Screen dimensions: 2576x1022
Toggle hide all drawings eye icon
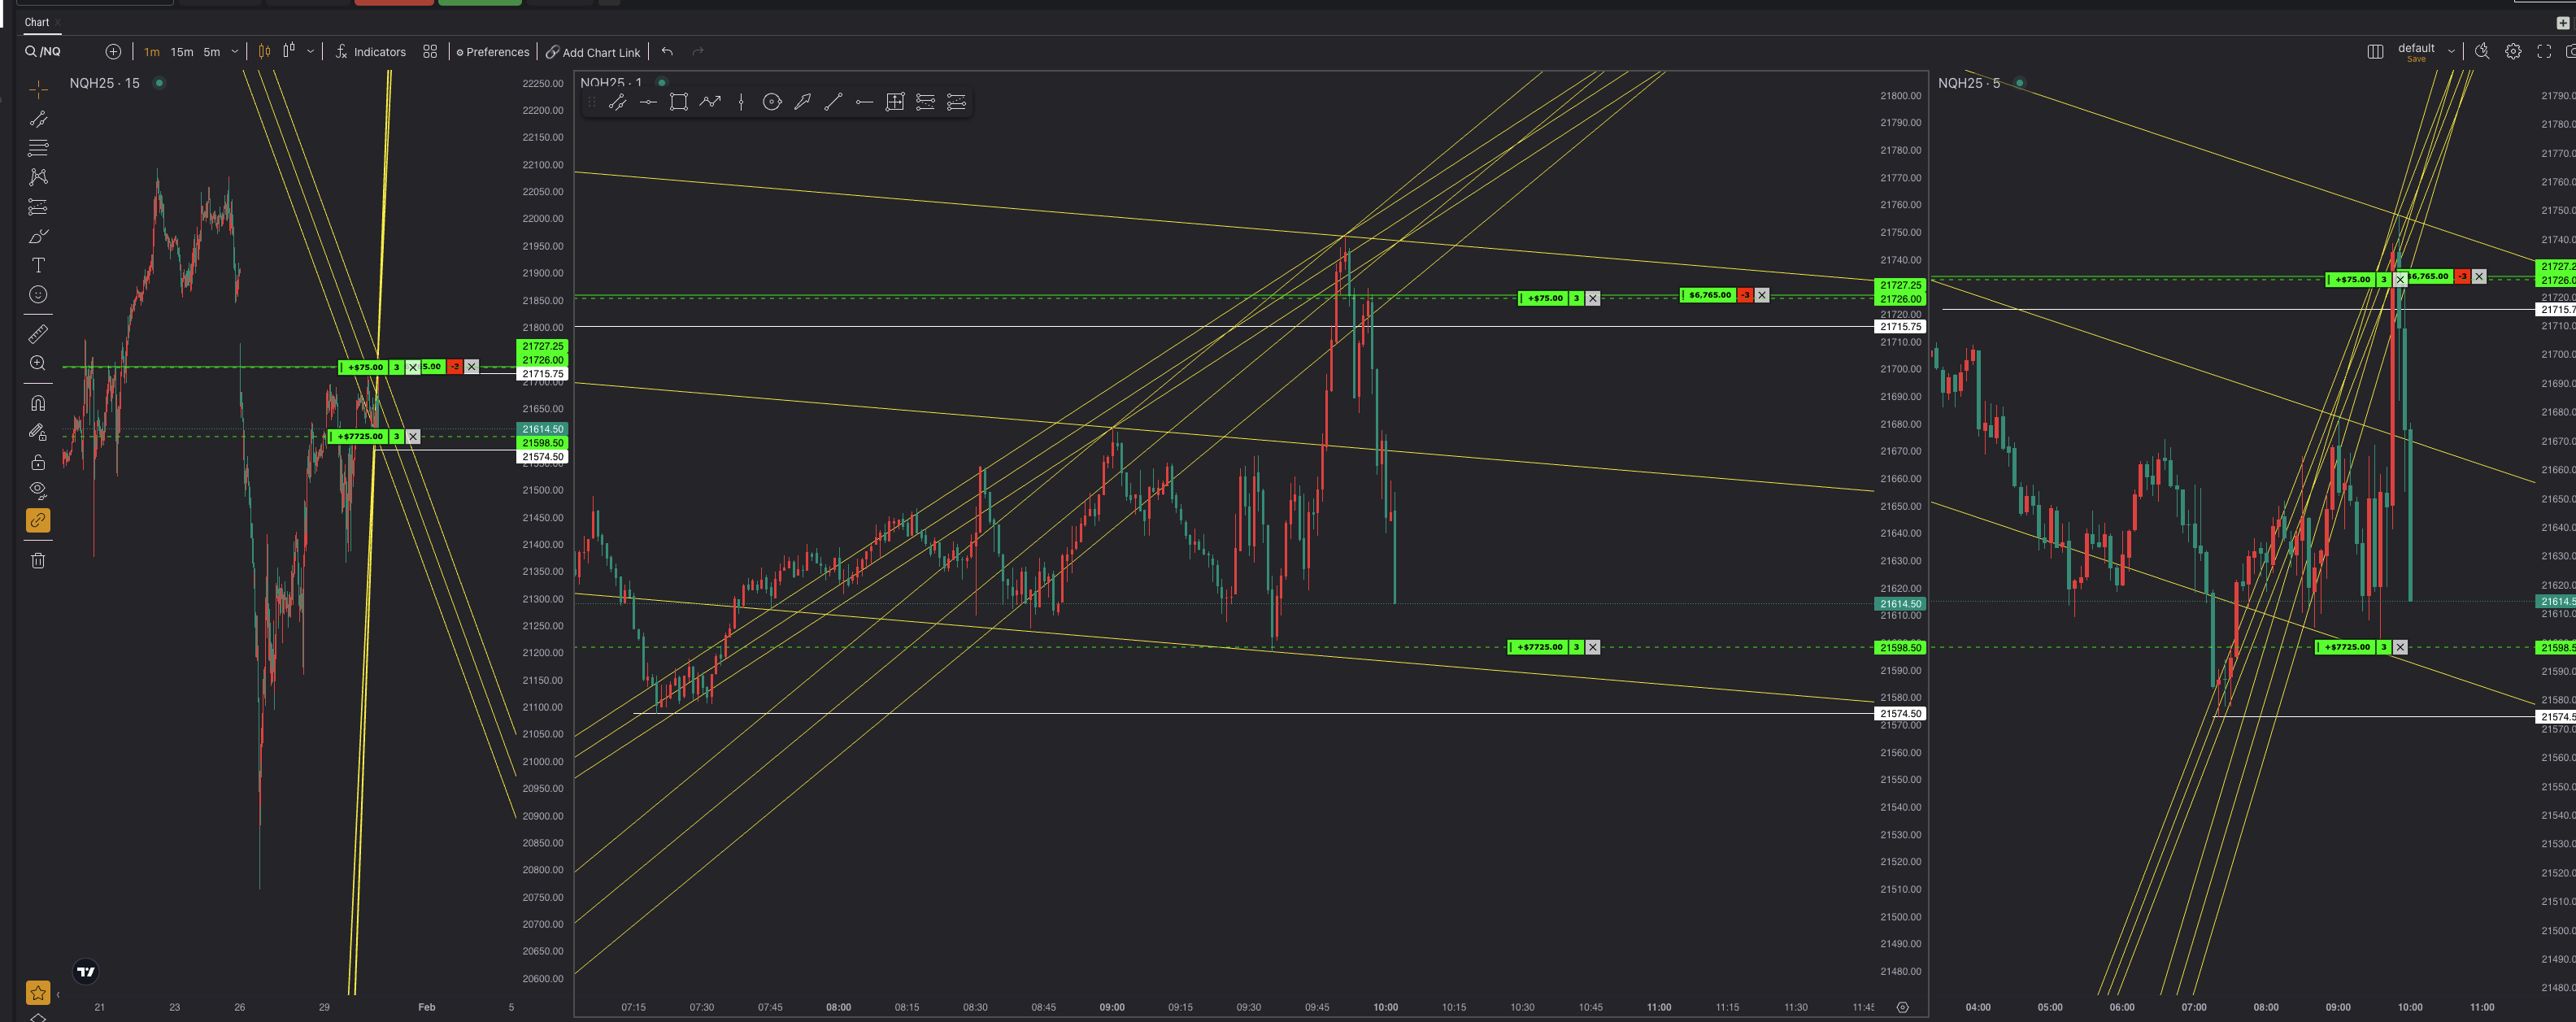coord(38,490)
